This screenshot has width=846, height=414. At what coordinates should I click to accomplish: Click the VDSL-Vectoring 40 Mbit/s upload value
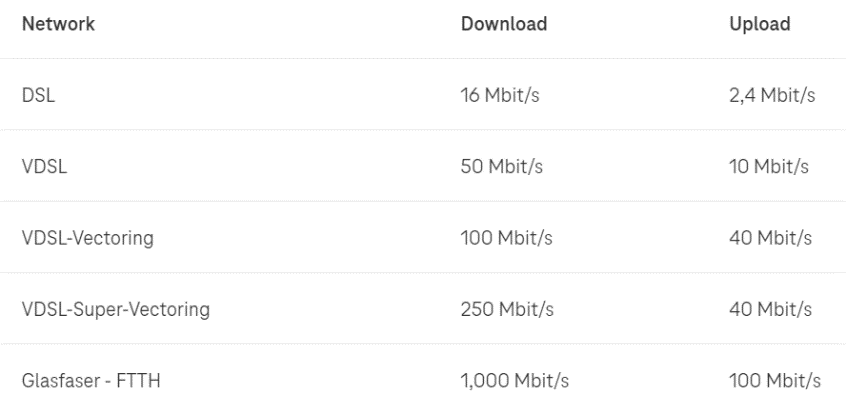pyautogui.click(x=770, y=238)
